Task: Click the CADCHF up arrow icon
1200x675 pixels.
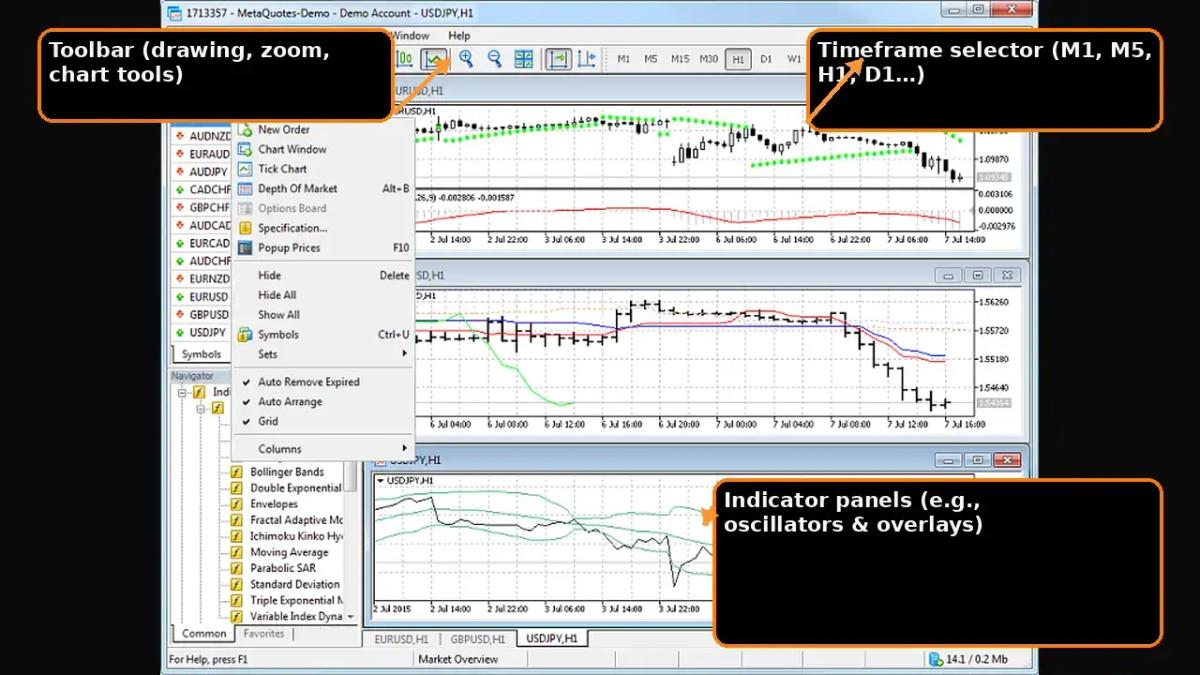Action: (x=180, y=190)
